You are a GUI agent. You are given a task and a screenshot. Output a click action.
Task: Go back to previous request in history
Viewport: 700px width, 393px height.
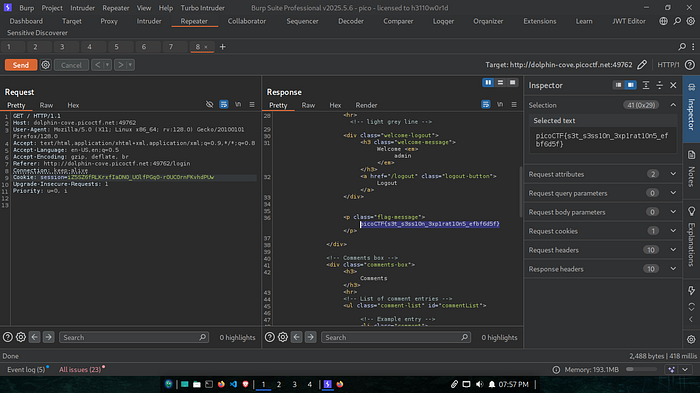click(x=97, y=65)
